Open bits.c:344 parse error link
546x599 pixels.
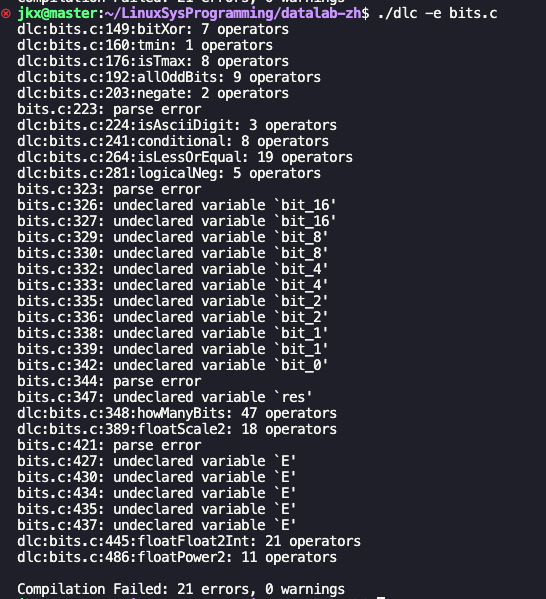[x=109, y=381]
